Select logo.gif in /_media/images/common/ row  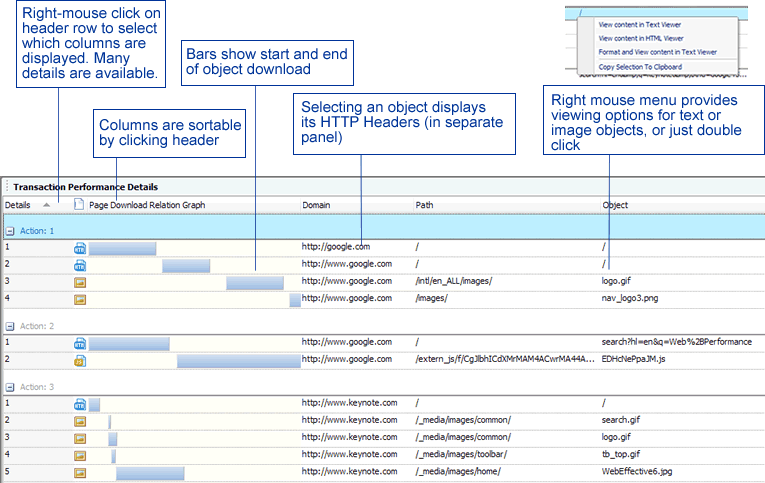(x=616, y=437)
